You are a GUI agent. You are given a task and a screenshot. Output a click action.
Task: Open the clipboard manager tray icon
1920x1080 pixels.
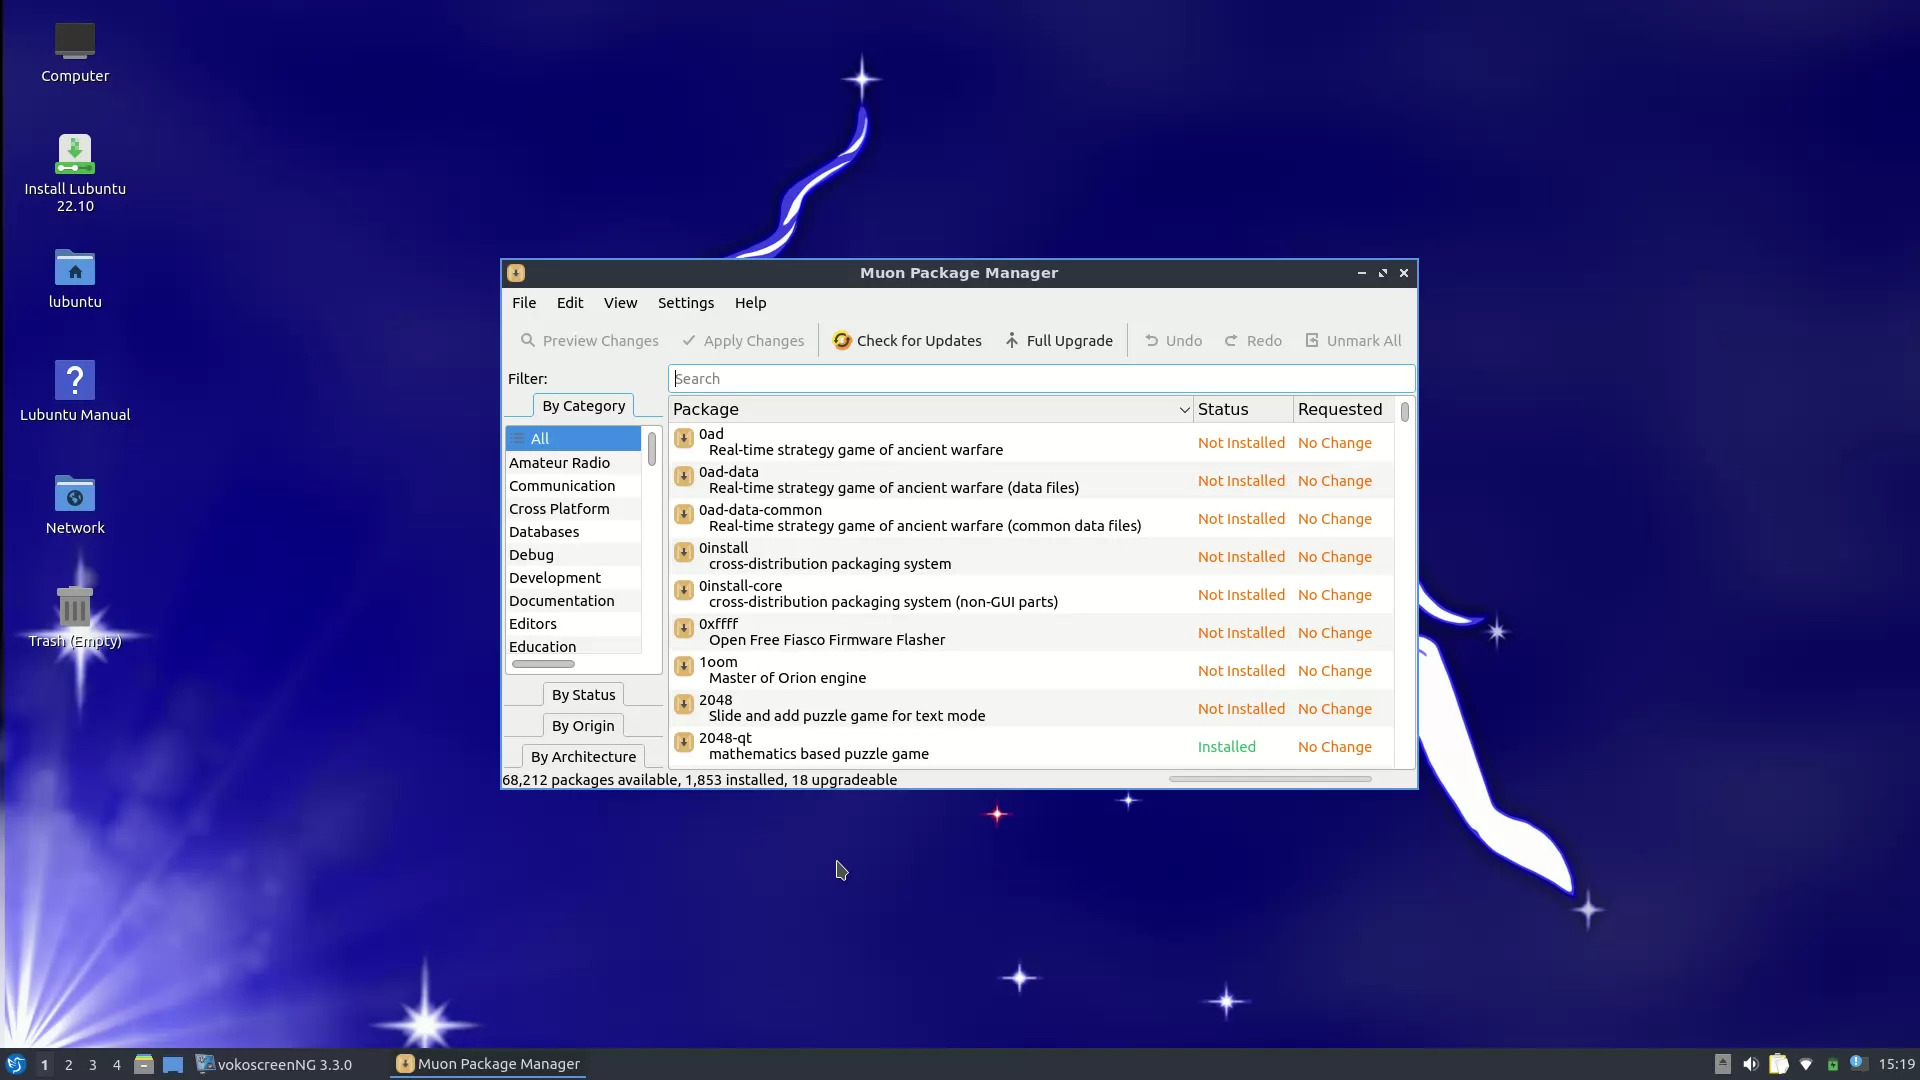tap(1778, 1064)
